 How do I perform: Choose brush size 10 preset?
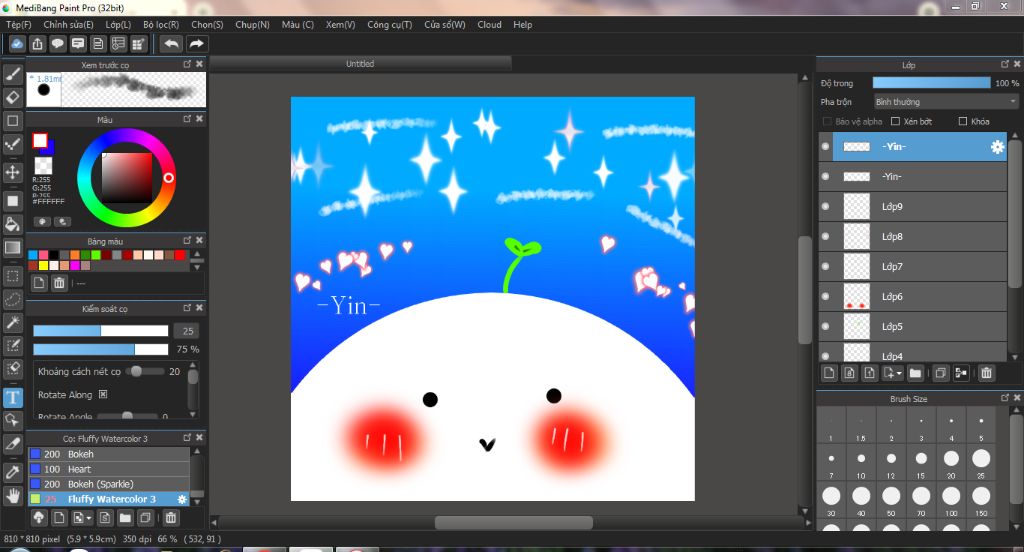click(x=861, y=463)
